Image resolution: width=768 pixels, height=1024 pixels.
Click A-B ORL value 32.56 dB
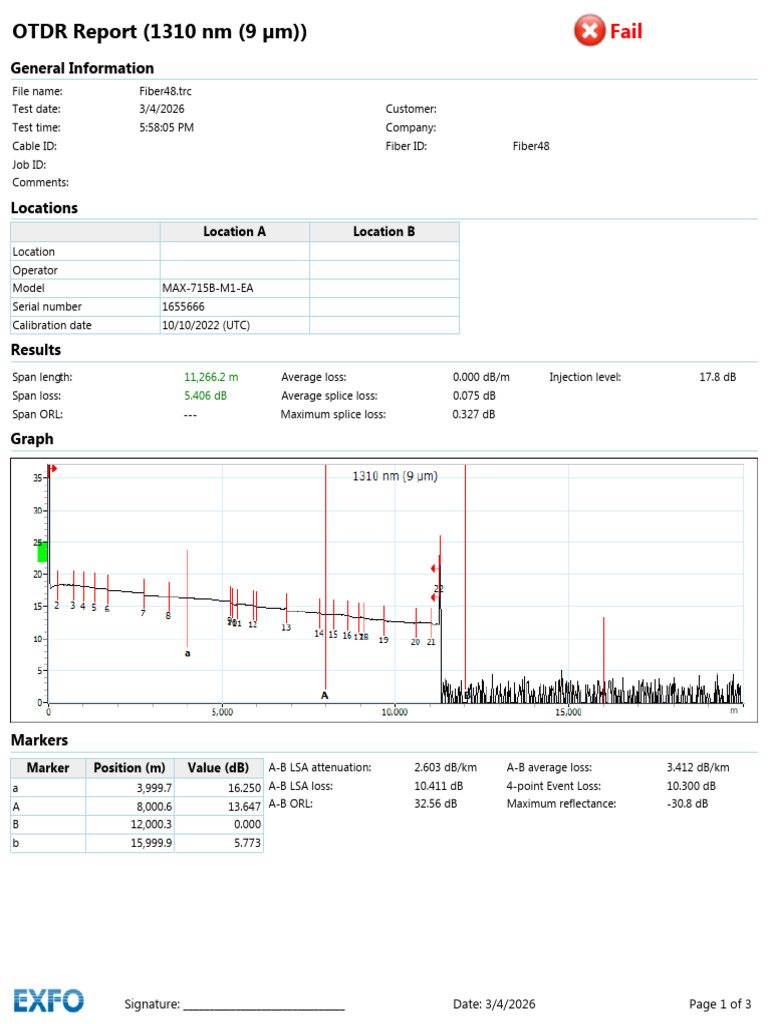point(435,804)
